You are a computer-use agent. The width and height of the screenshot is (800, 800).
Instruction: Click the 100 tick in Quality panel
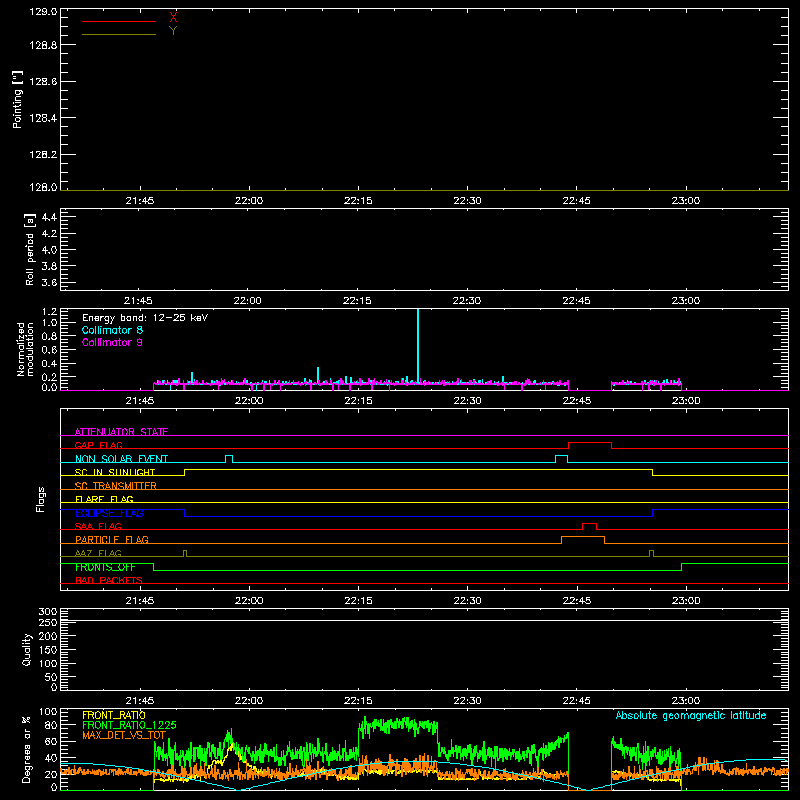(47, 663)
